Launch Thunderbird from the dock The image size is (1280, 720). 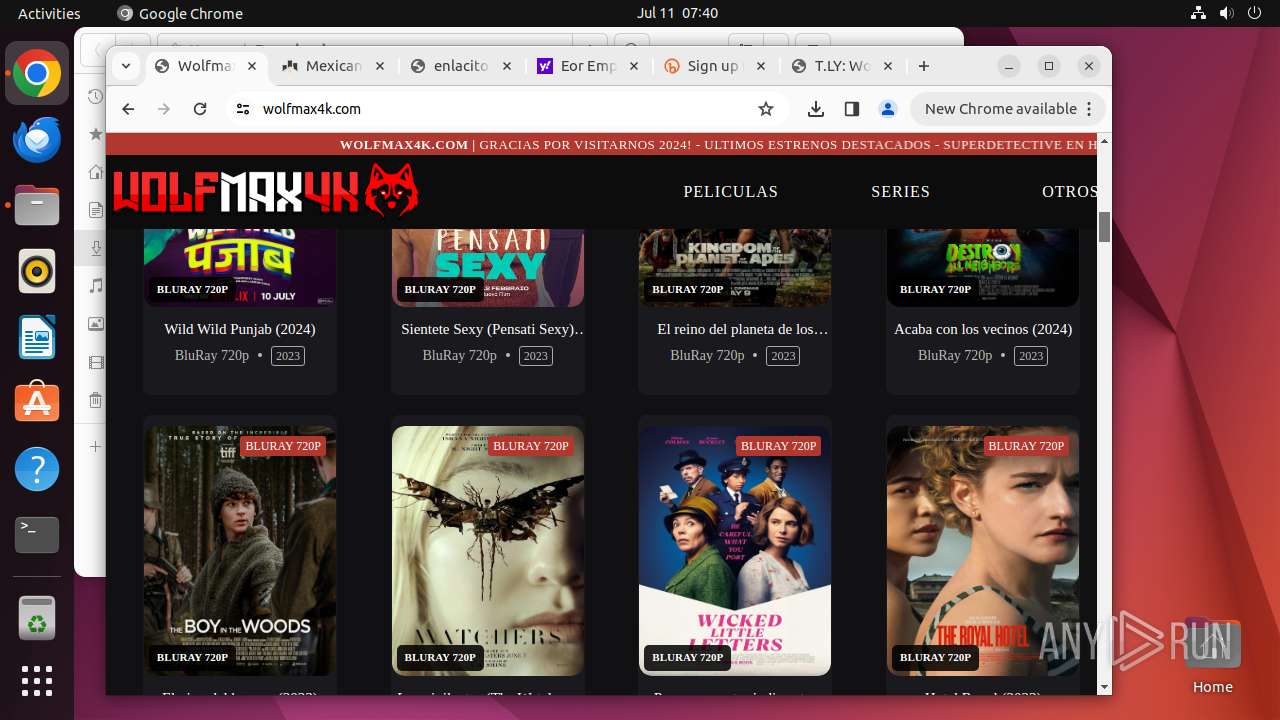[37, 140]
